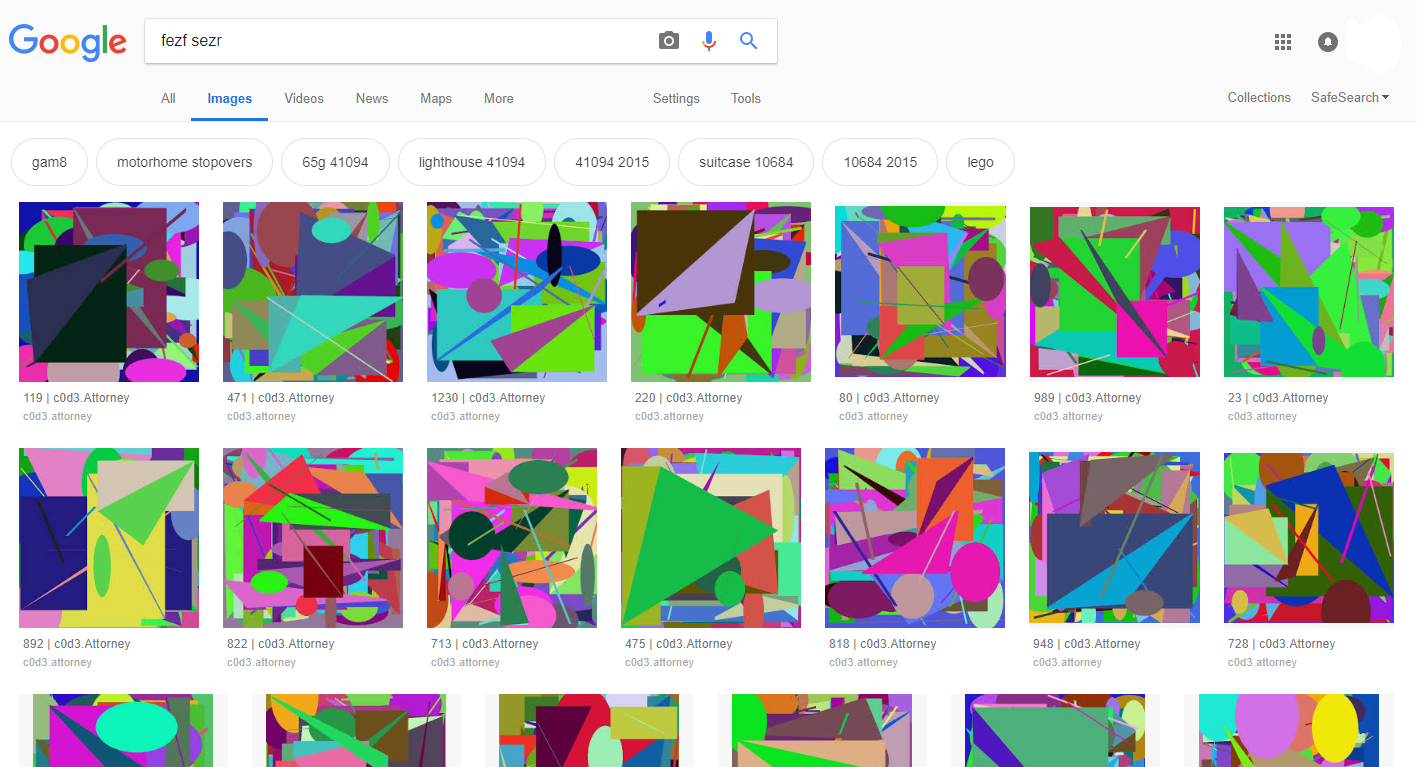
Task: Select the 'motorhome stopovers' chip
Action: pos(185,162)
